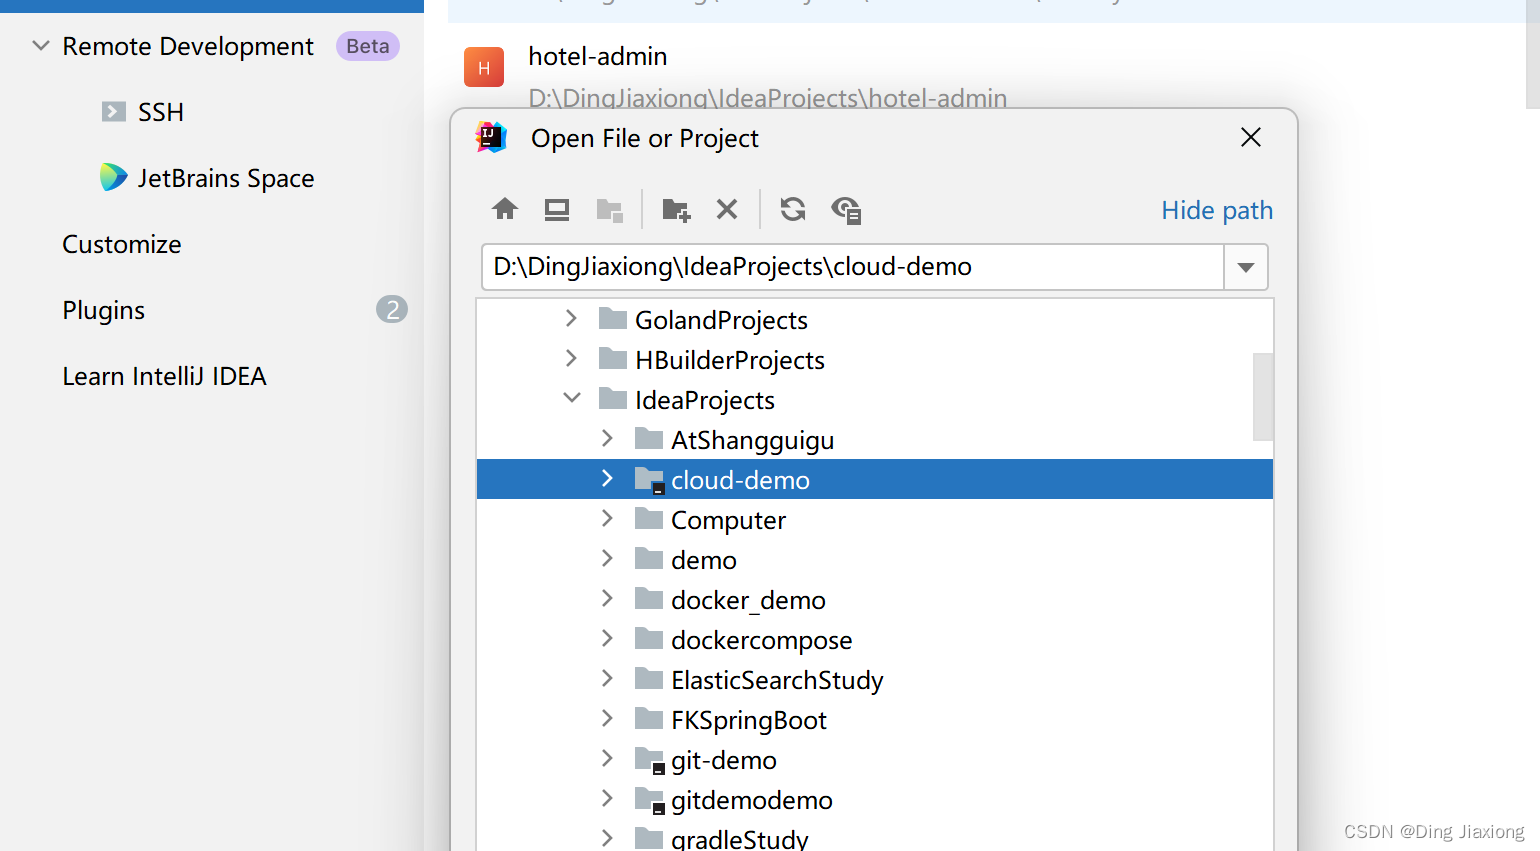This screenshot has height=851, width=1540.
Task: Expand the HBuilderProjects folder
Action: click(571, 358)
